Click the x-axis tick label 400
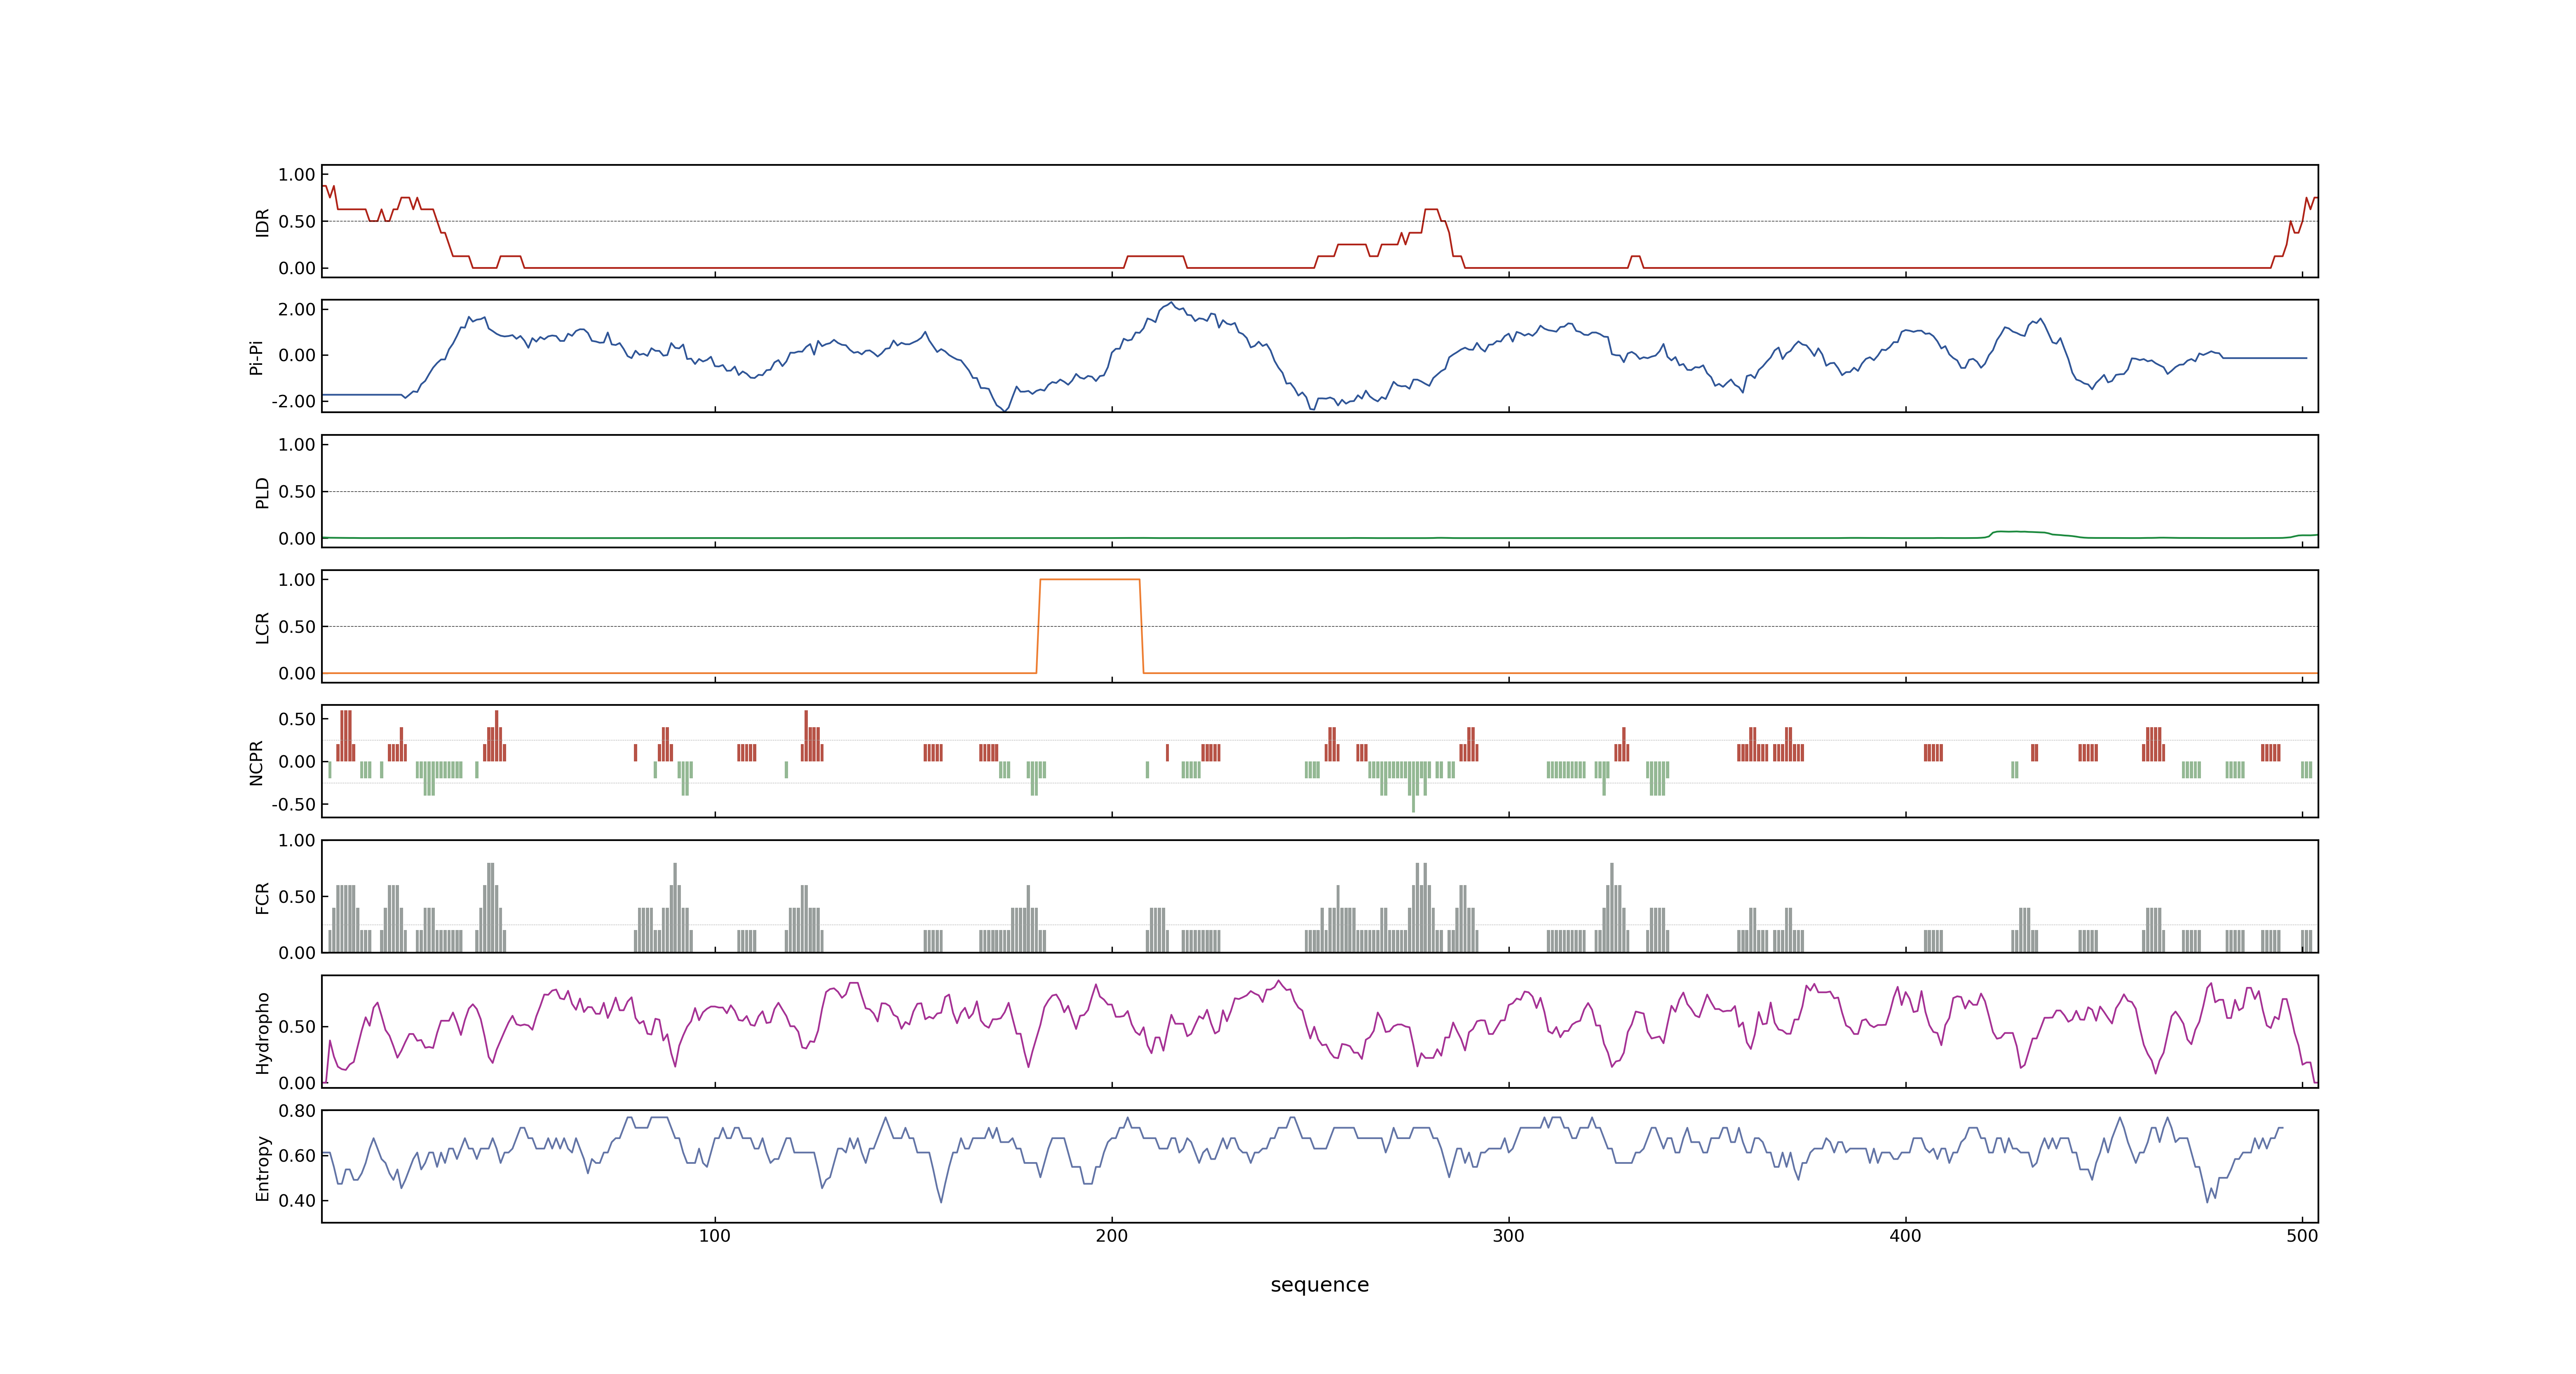2576x1374 pixels. [x=1905, y=1236]
